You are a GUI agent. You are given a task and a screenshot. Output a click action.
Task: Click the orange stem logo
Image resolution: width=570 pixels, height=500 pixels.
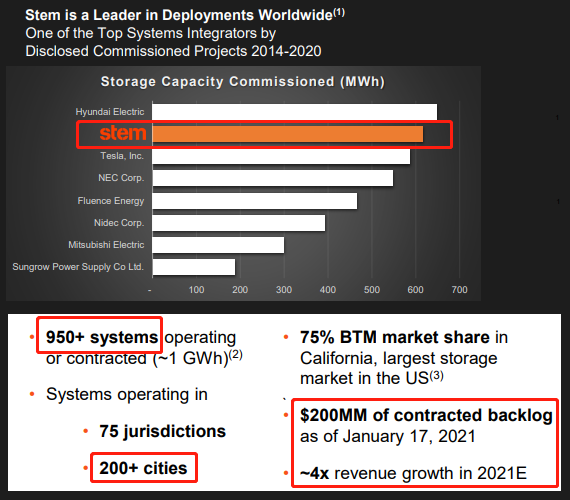click(x=123, y=133)
